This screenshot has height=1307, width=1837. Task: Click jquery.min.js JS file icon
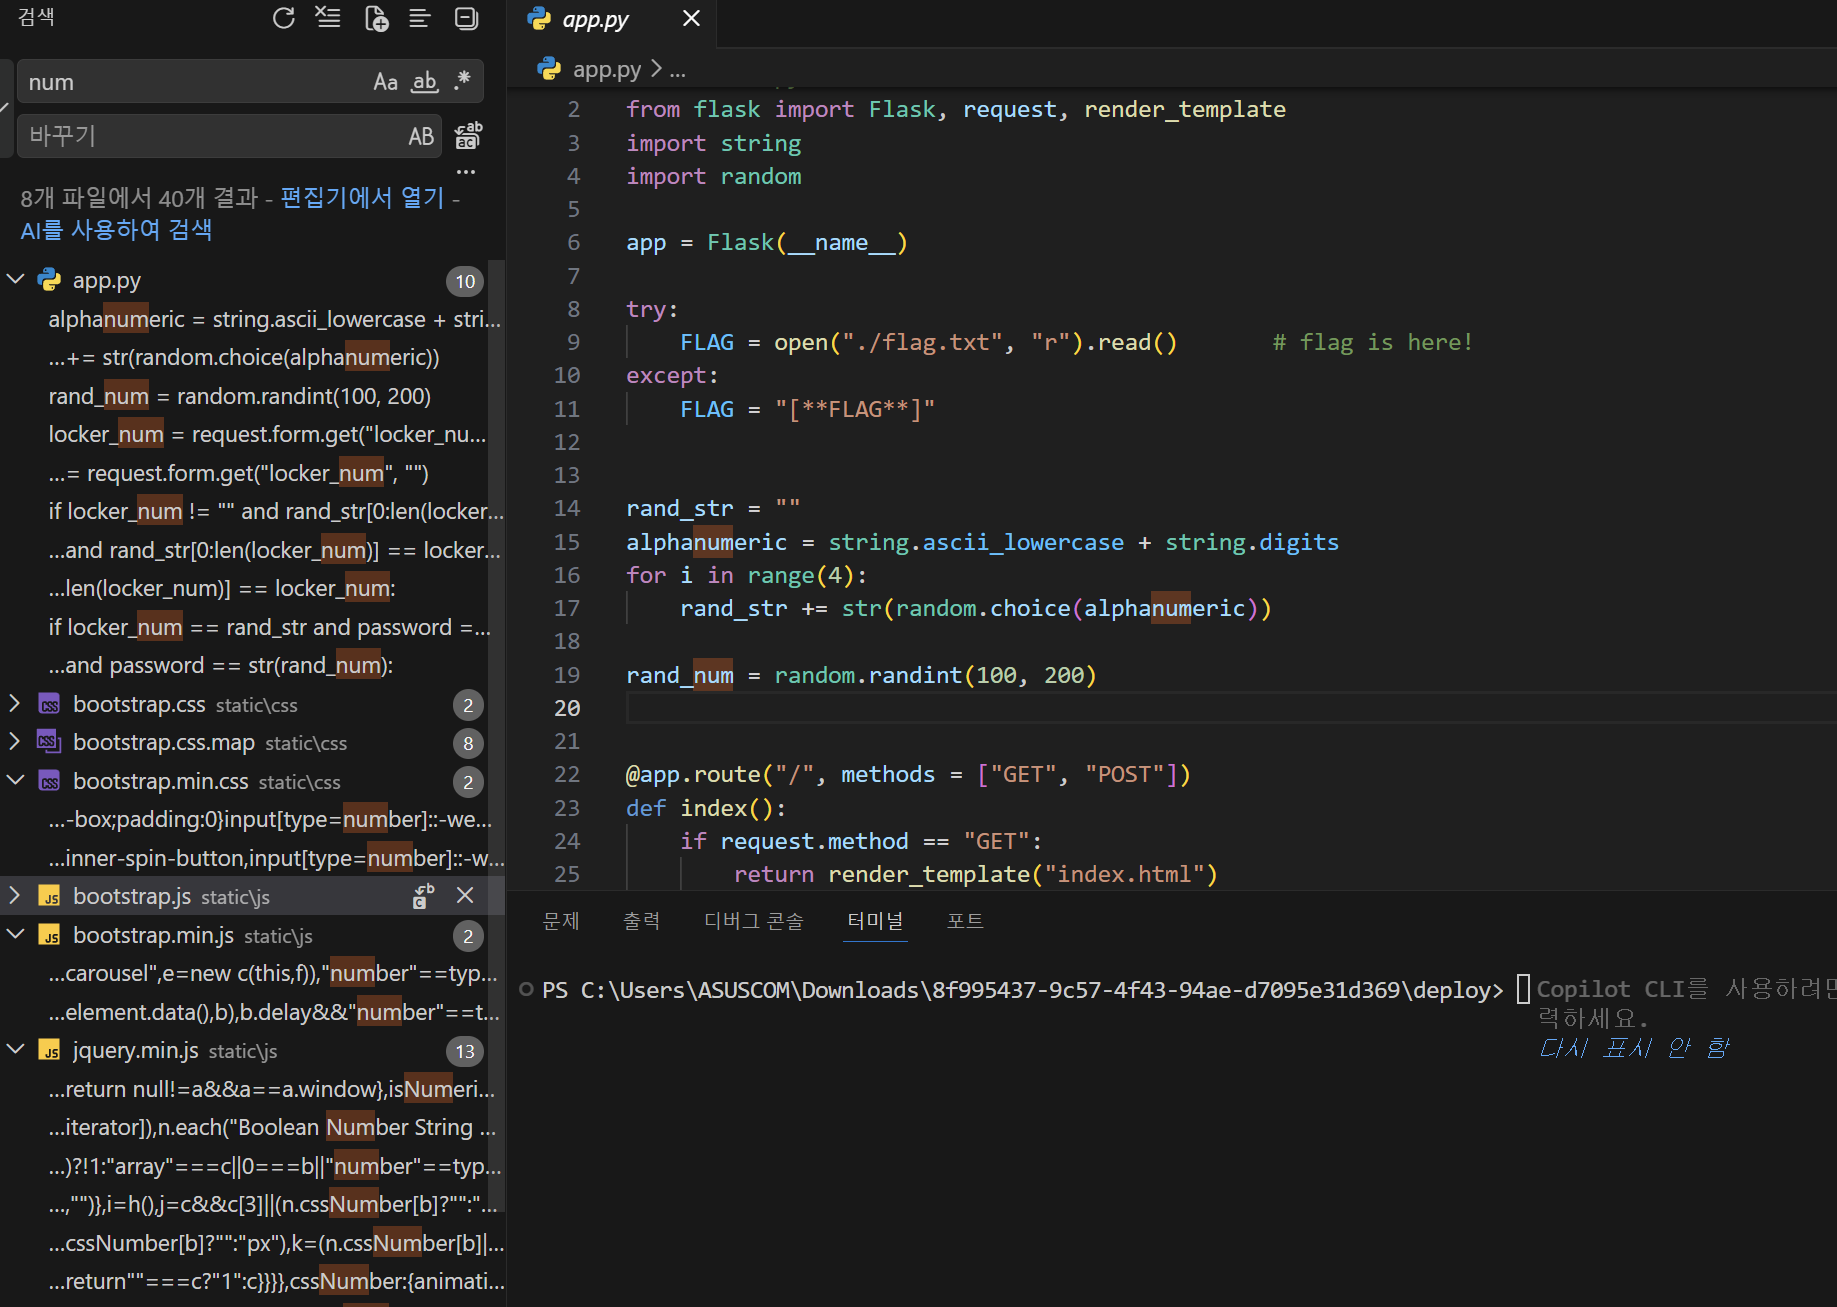49,1050
